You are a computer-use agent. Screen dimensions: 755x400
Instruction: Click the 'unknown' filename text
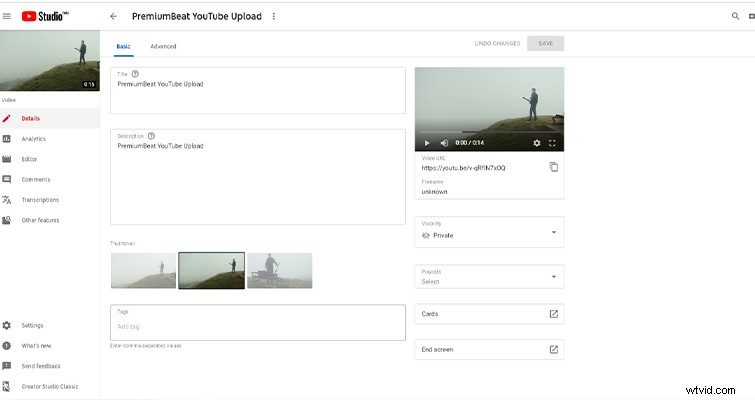(x=434, y=192)
